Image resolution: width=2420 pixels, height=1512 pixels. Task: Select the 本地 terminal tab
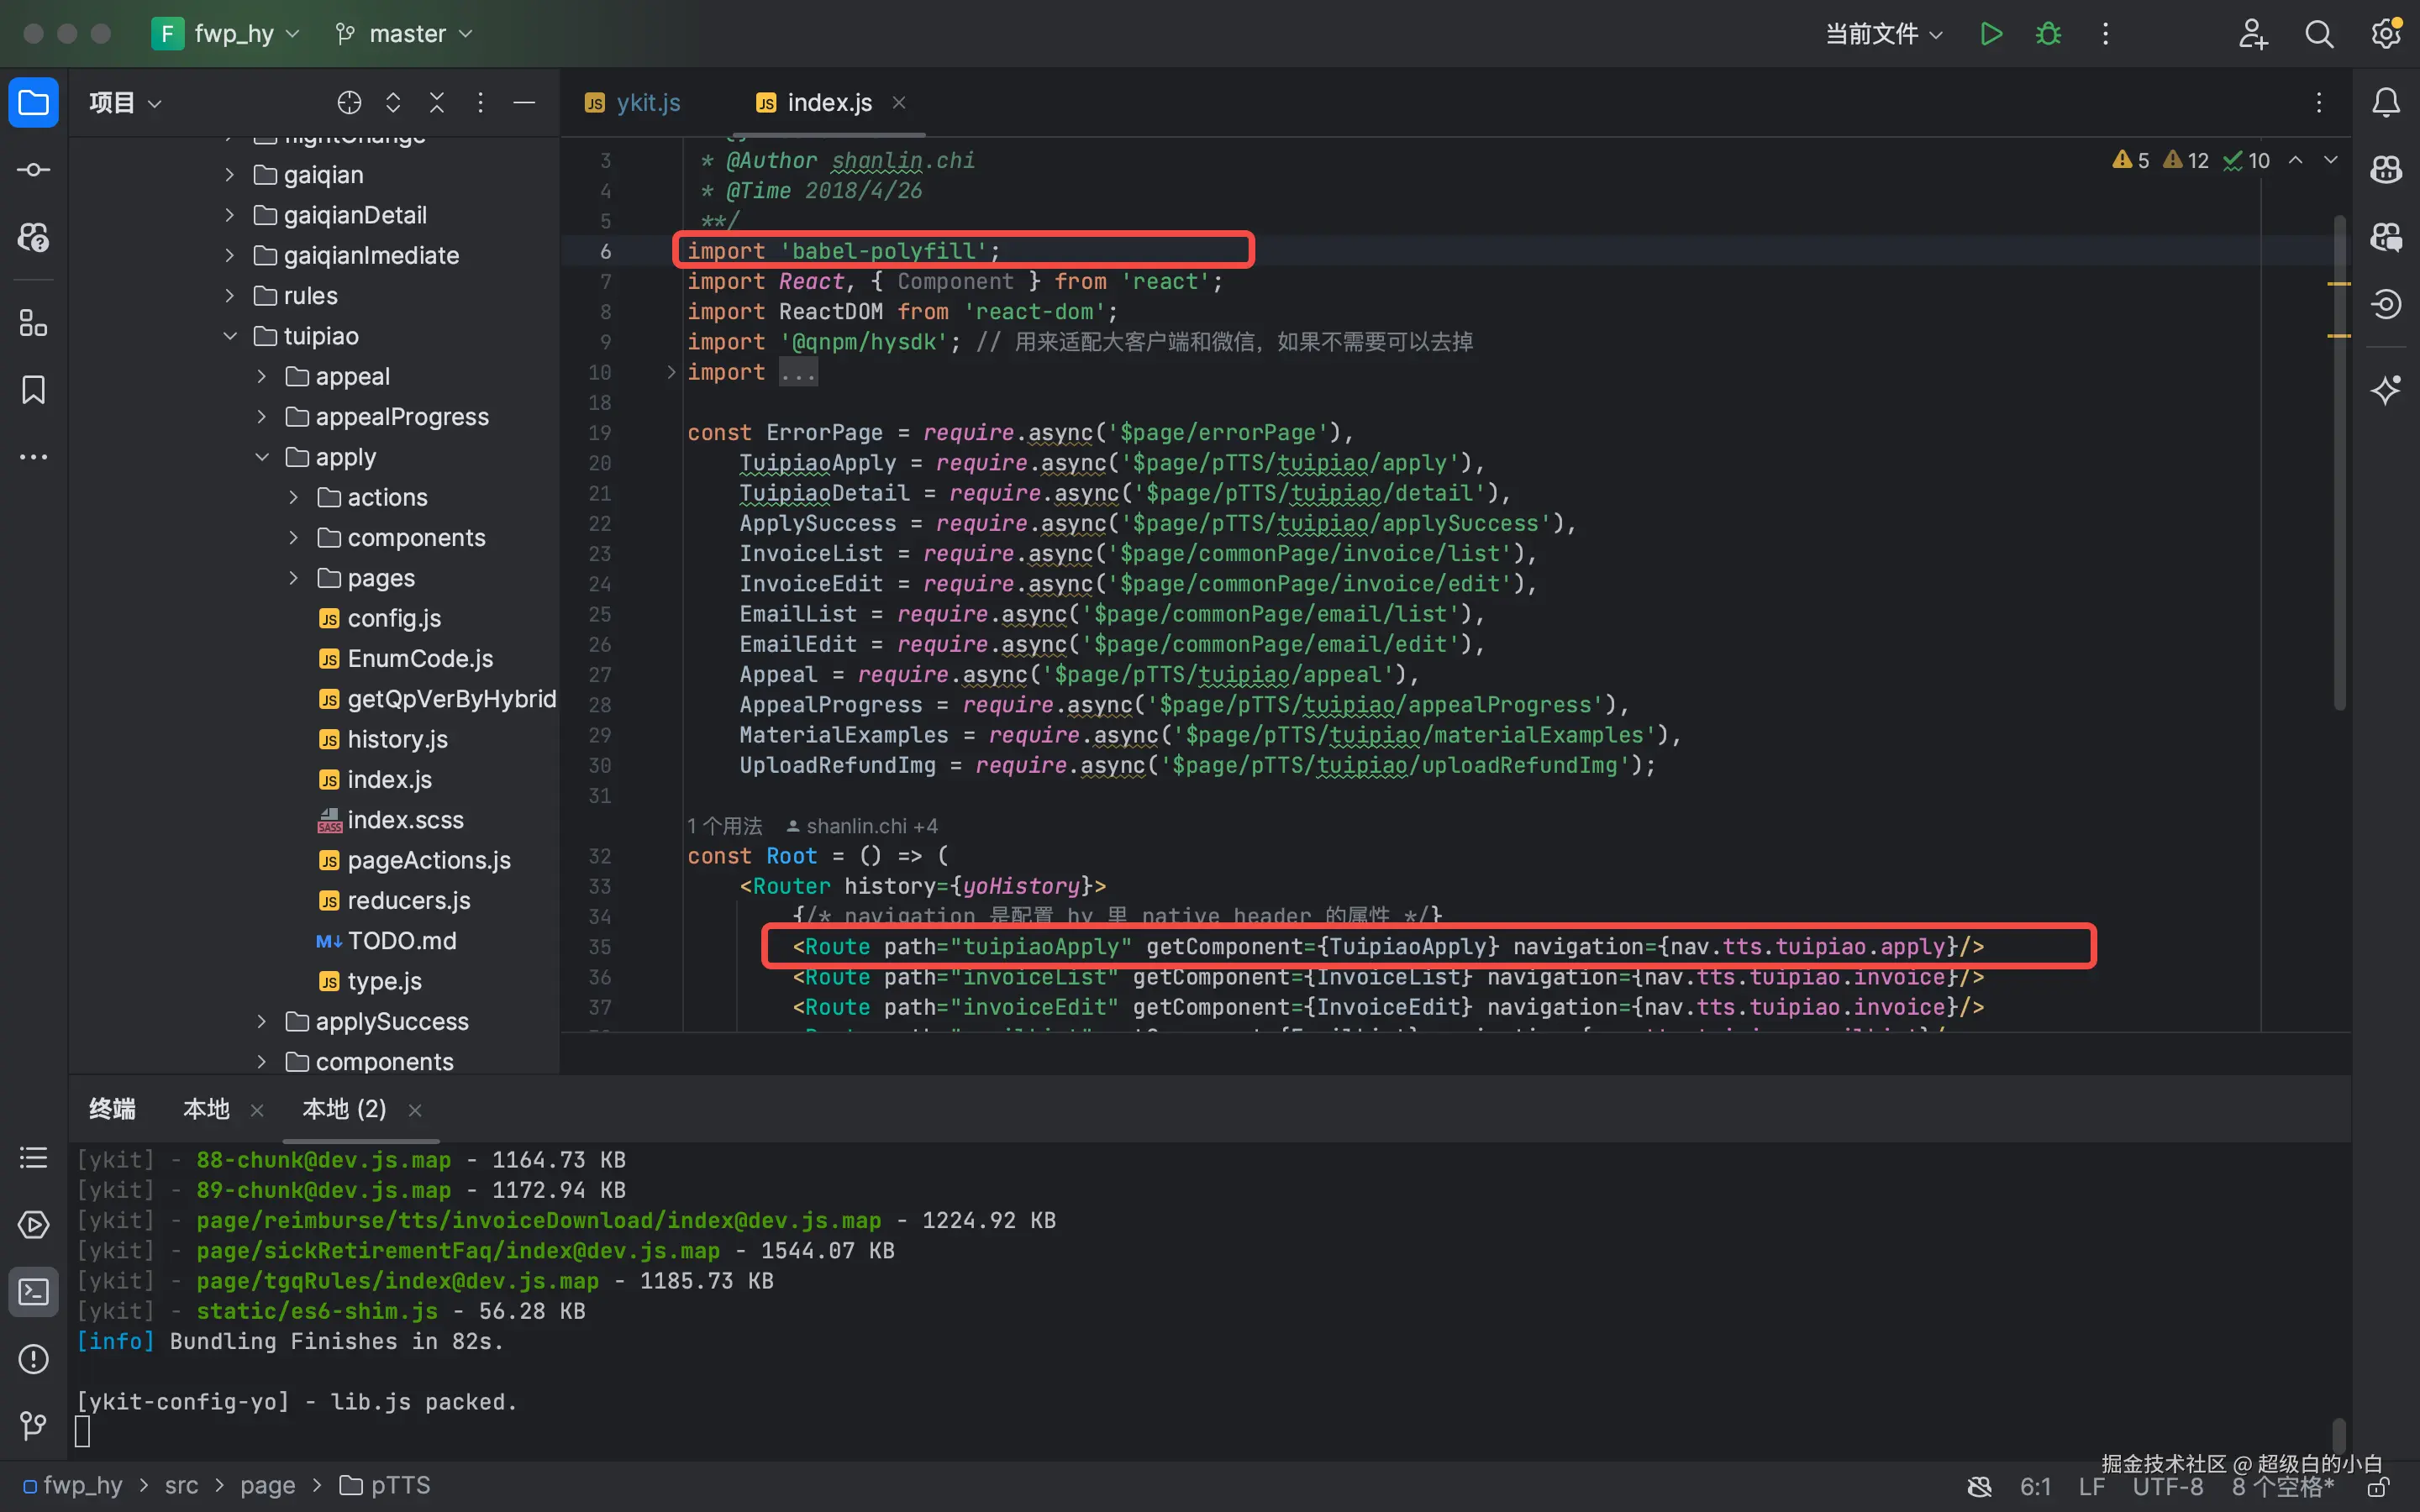pos(207,1109)
